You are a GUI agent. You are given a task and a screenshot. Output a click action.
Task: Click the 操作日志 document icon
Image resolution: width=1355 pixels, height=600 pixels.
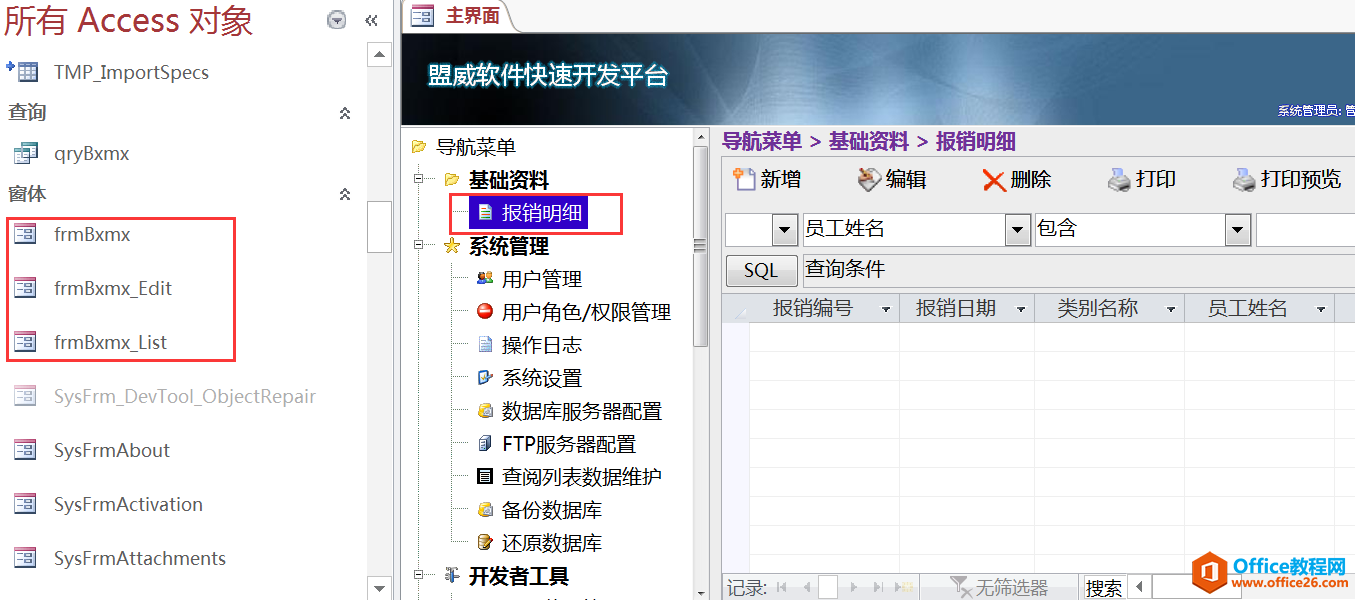point(485,344)
